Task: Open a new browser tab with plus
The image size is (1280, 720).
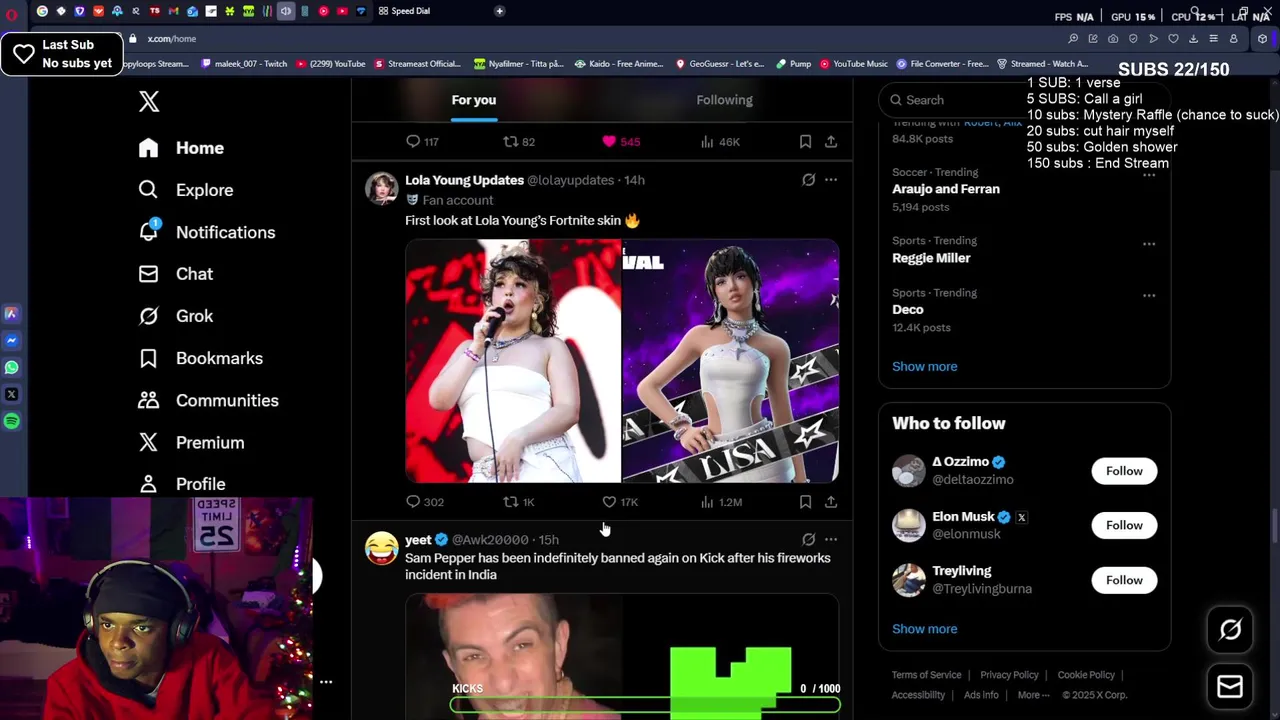Action: pos(500,11)
